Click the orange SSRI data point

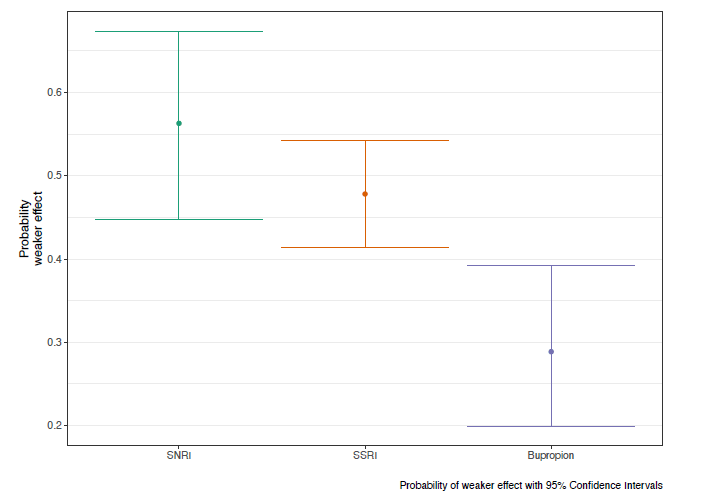click(x=365, y=194)
